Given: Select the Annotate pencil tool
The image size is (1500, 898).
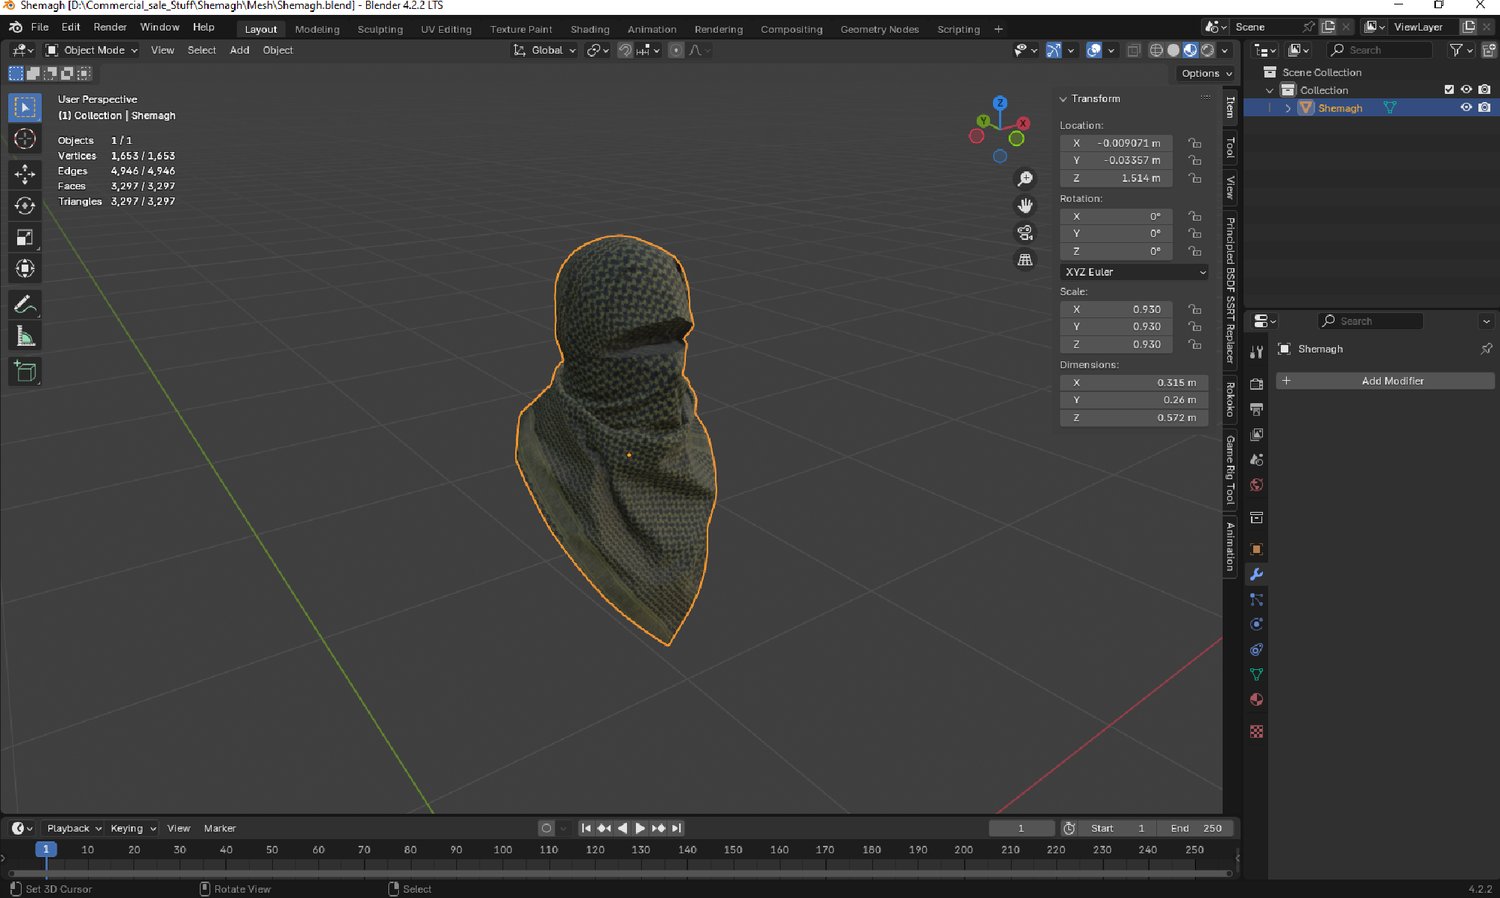Looking at the screenshot, I should (x=25, y=305).
